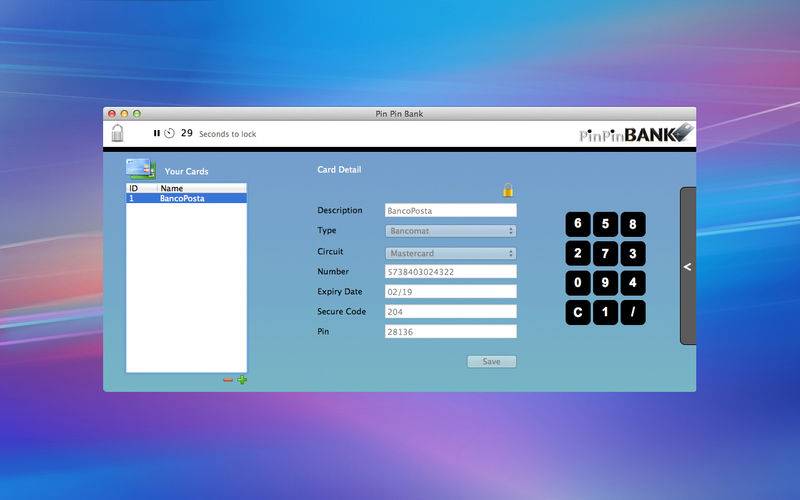Screen dimensions: 800x500
Task: Clear entry with keypad C key
Action: pos(578,312)
